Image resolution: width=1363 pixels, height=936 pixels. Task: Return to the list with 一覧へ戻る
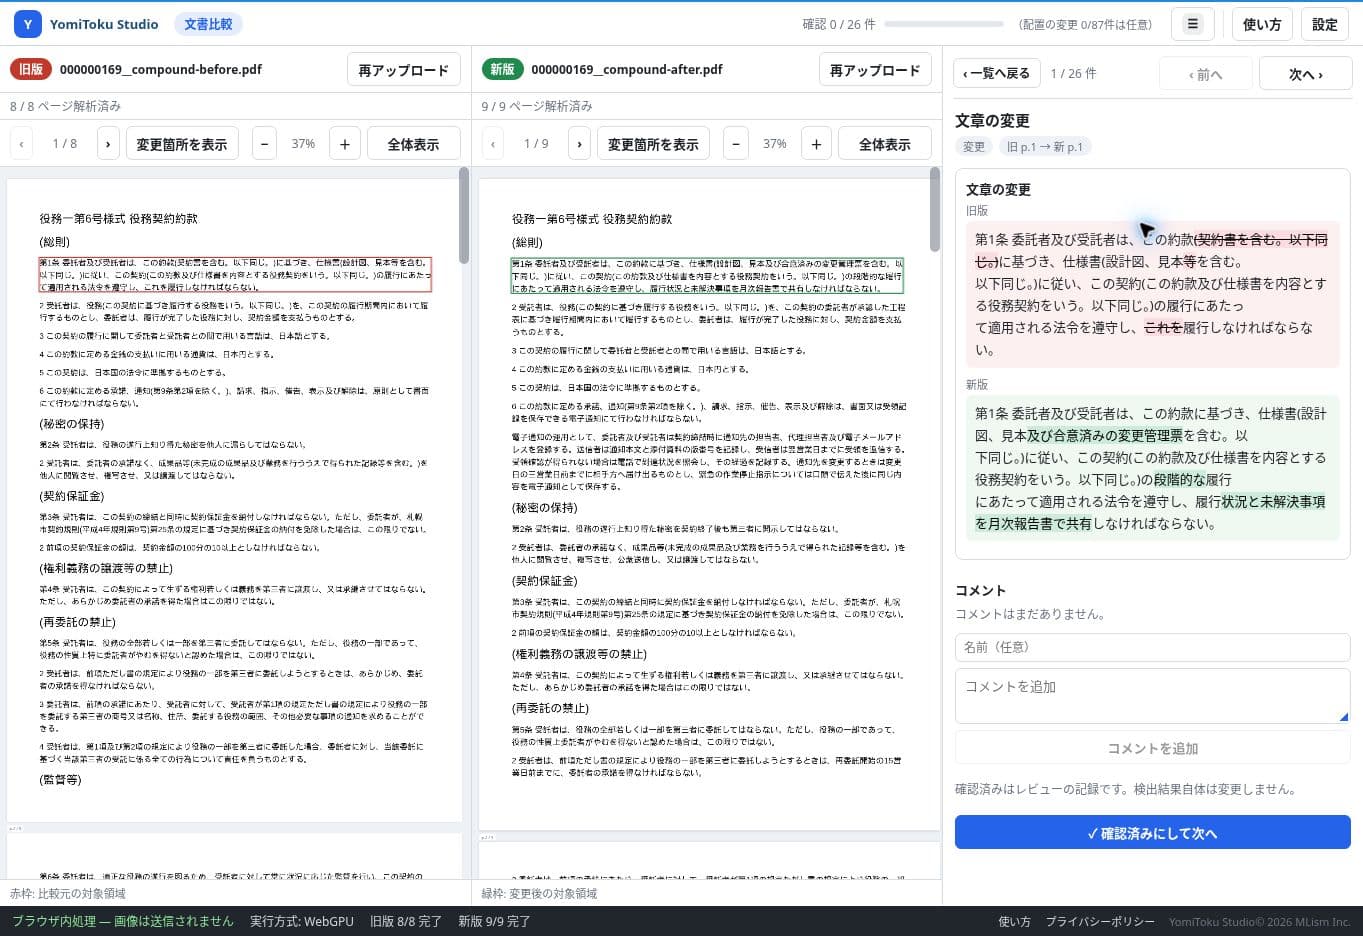(996, 73)
